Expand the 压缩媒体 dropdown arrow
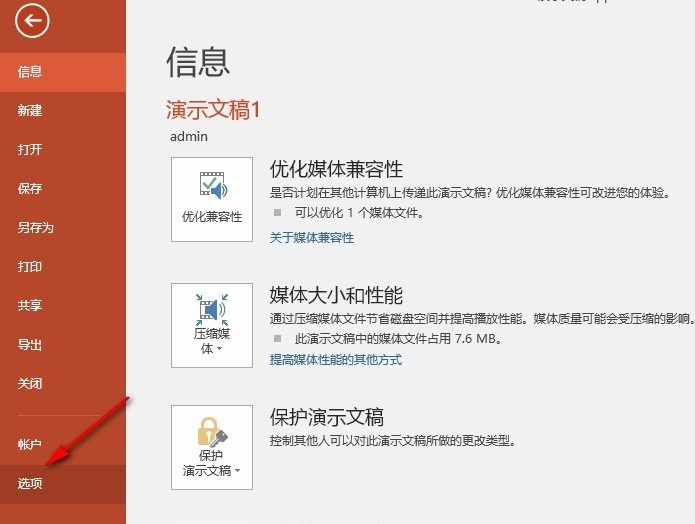 (x=219, y=350)
